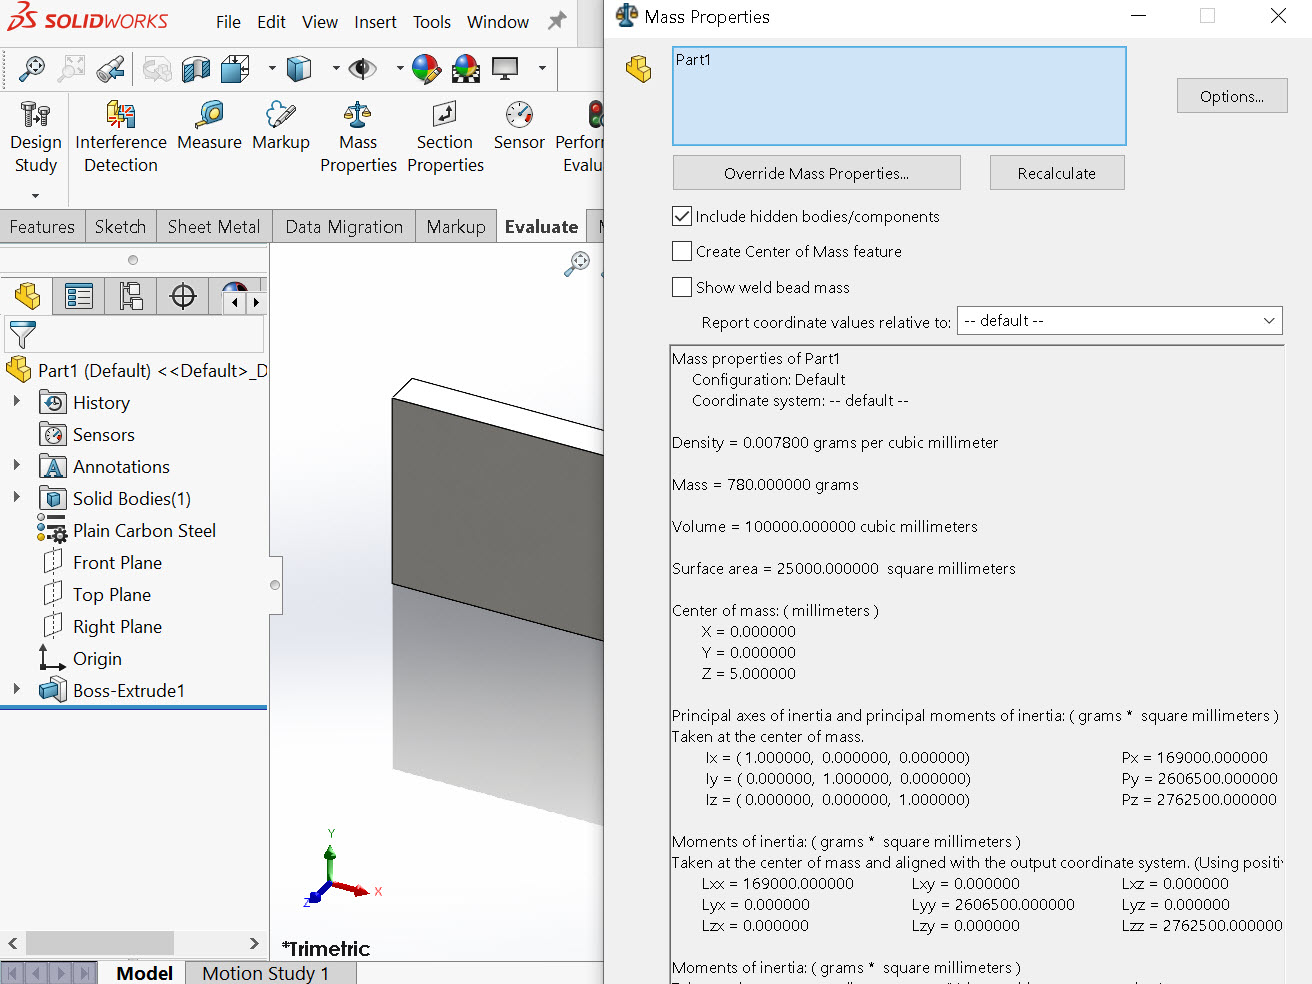Click the feature tree filter icon
This screenshot has height=984, width=1312.
point(22,334)
